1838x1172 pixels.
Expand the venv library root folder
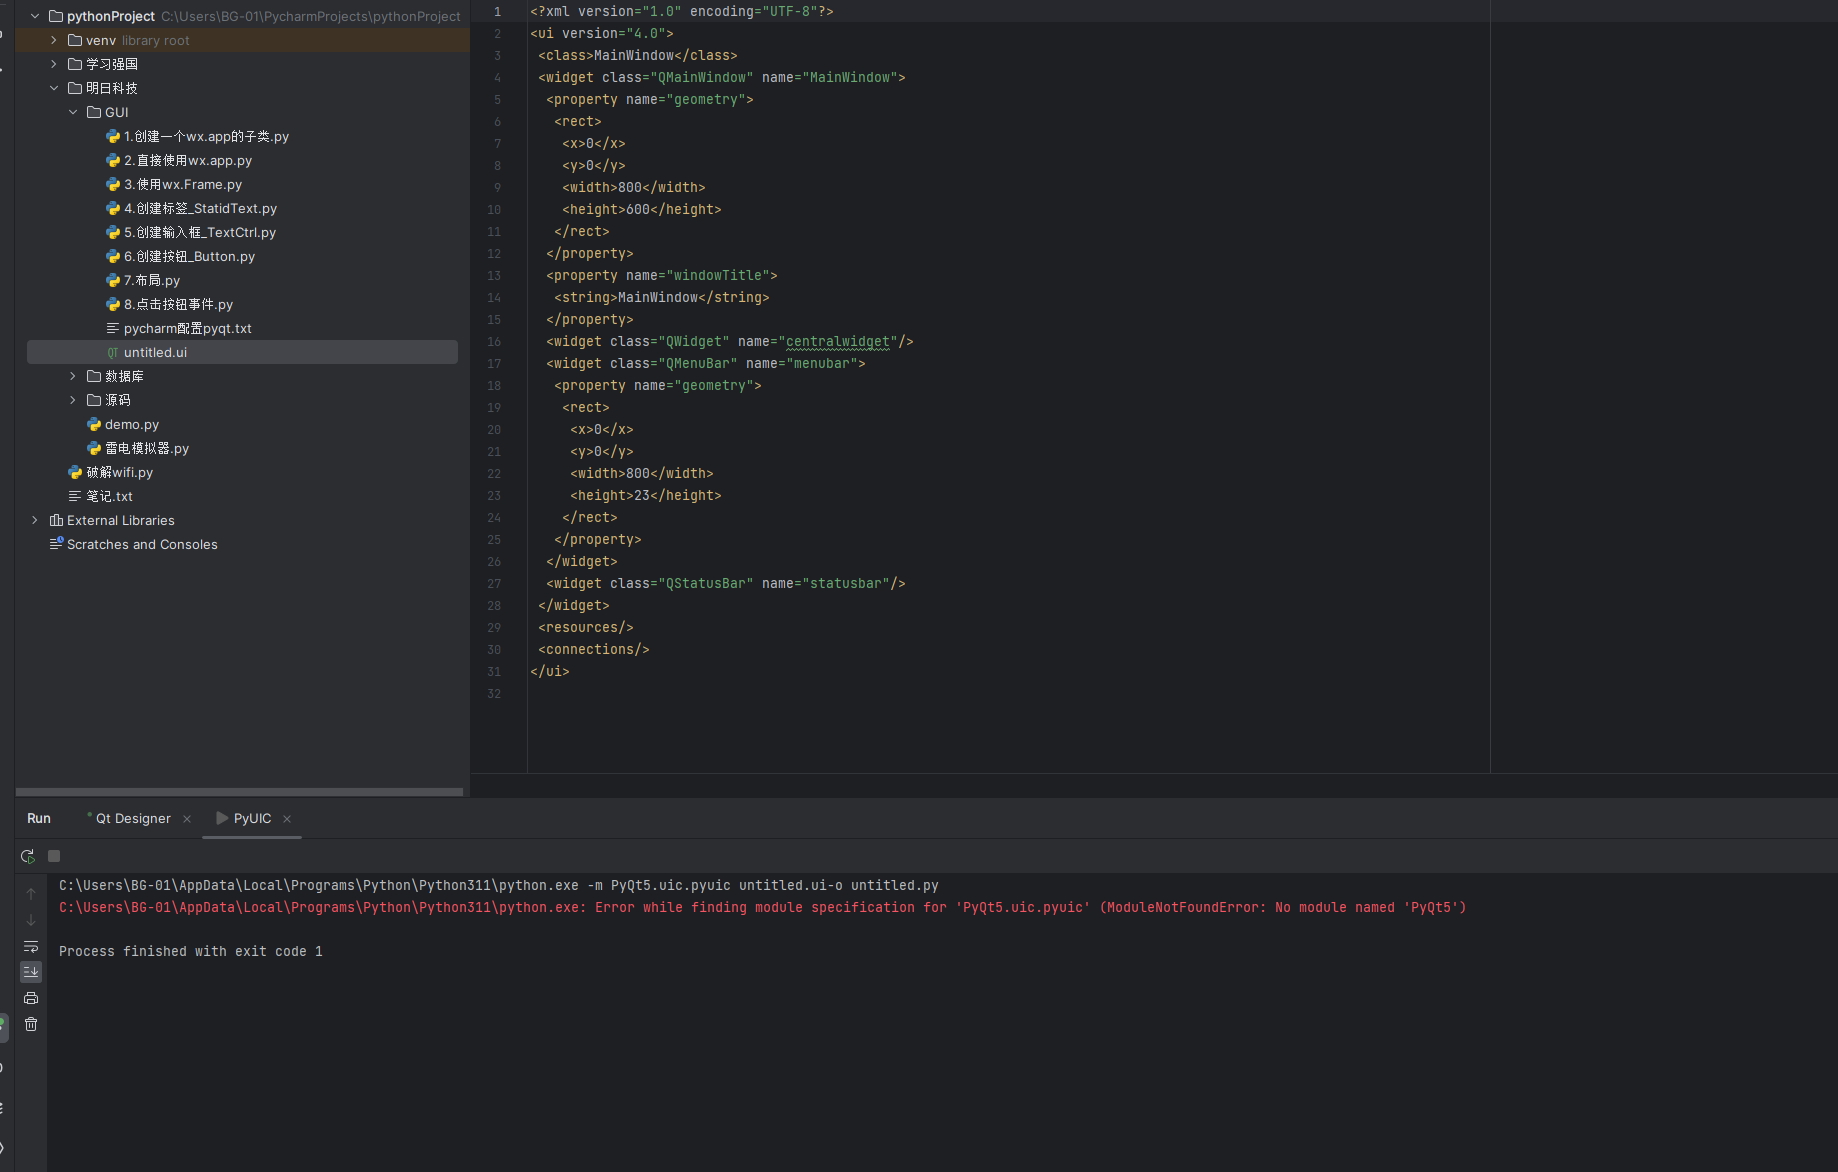[x=54, y=40]
